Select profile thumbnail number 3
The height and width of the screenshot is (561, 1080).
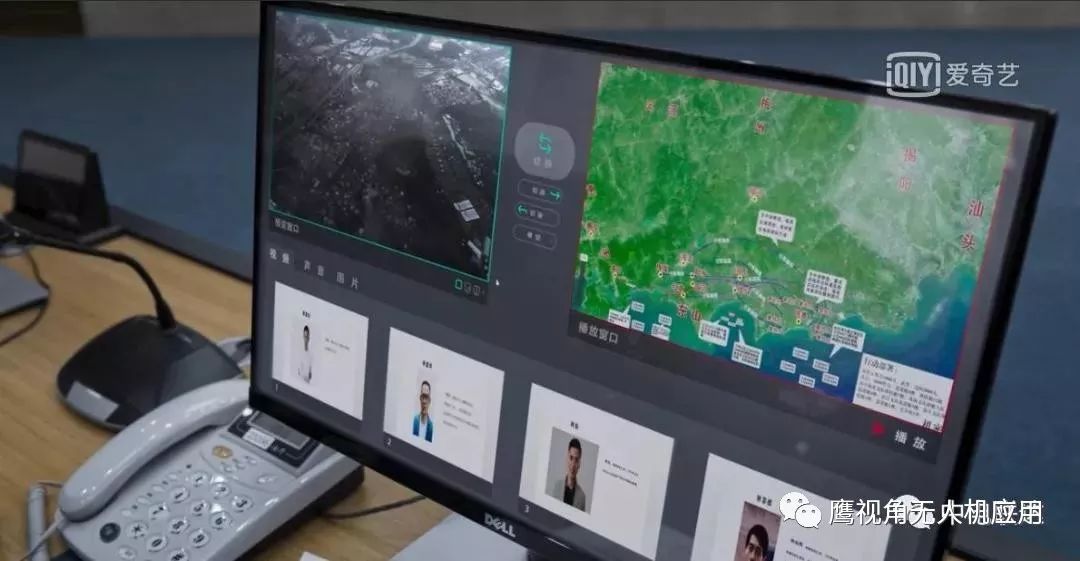click(x=595, y=471)
